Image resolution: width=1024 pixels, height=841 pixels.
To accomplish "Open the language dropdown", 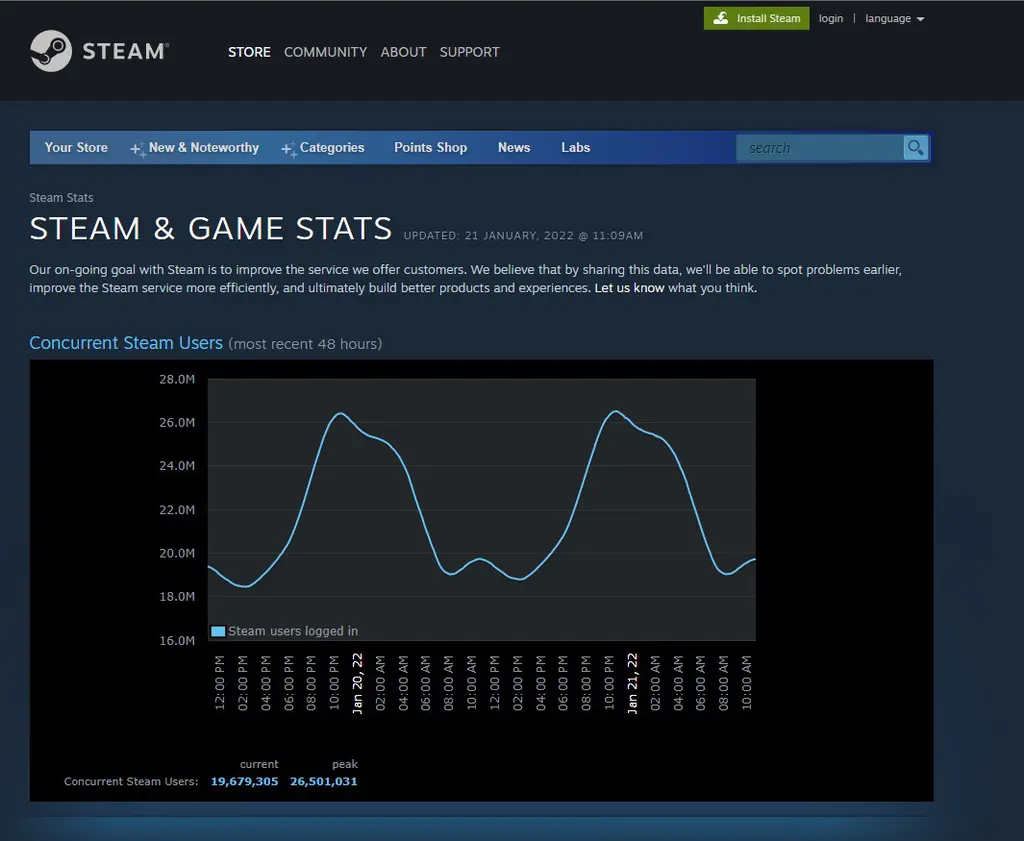I will pyautogui.click(x=894, y=18).
